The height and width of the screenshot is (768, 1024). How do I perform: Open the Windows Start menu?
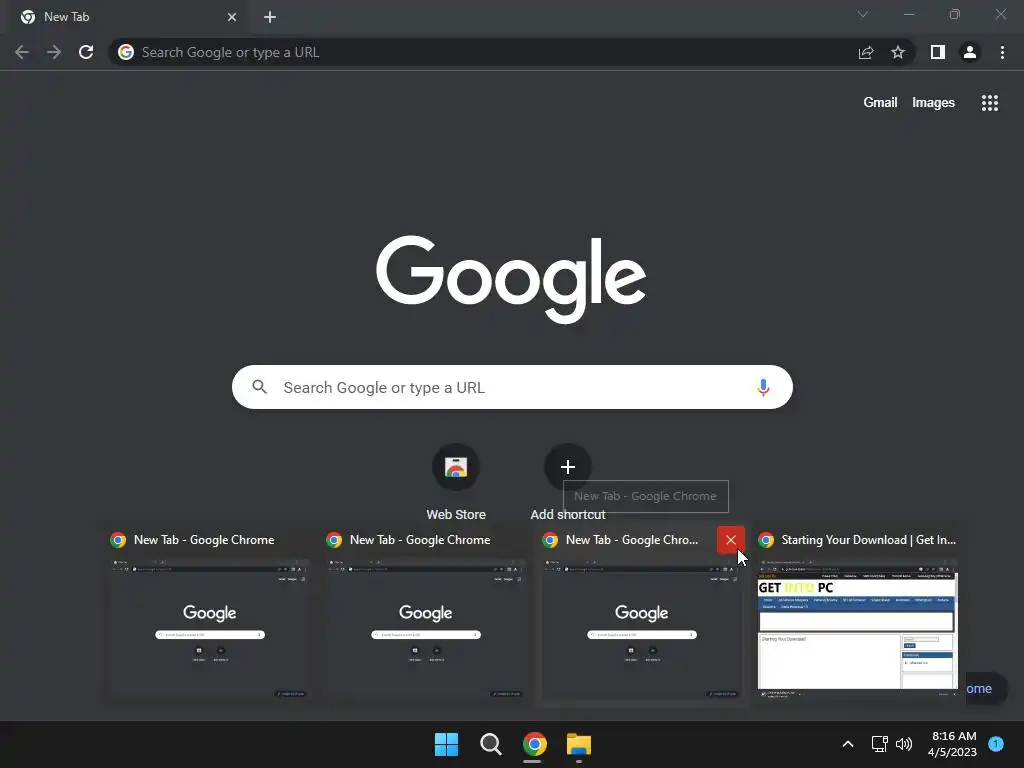tap(447, 744)
